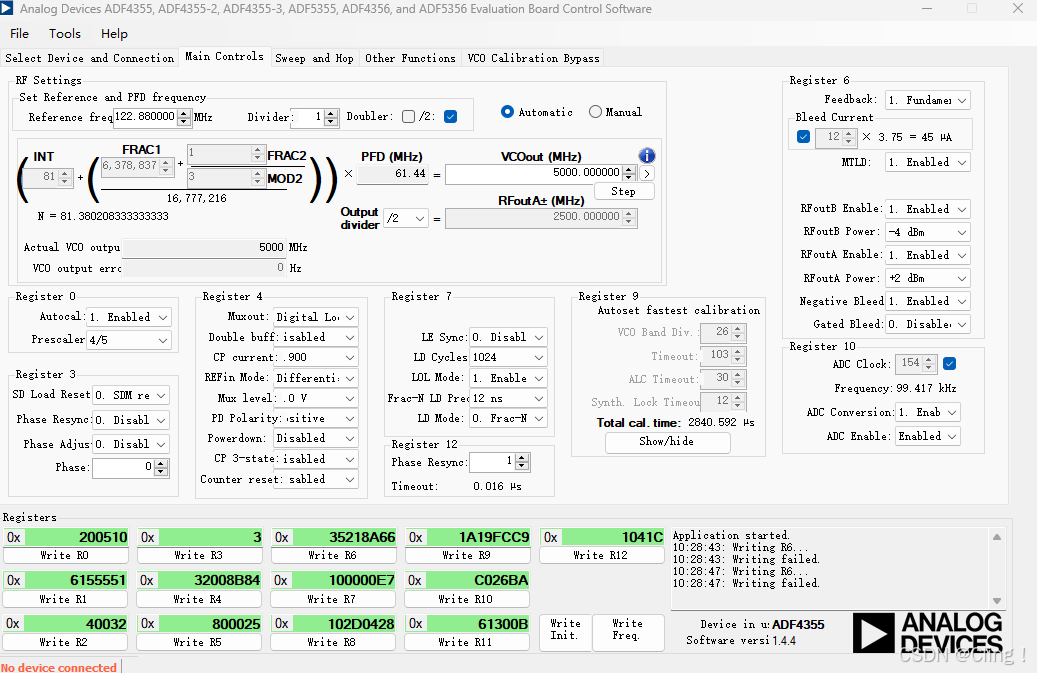Increase the Phase stepper in Register 3
This screenshot has width=1037, height=673.
[x=161, y=464]
